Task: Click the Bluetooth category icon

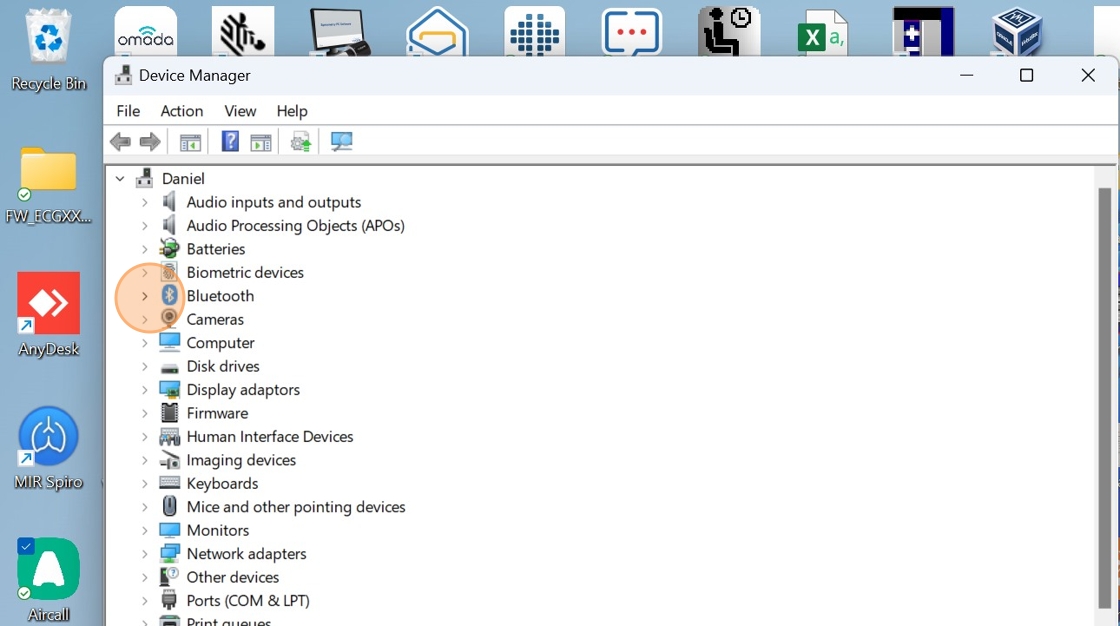Action: click(x=169, y=295)
